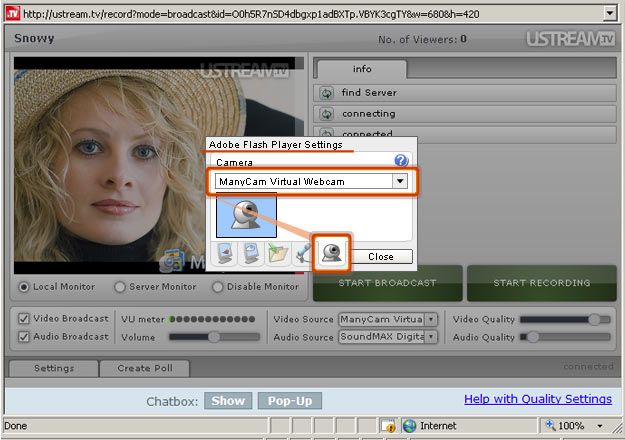
Task: Click the refresh icon beside find Server
Action: pos(326,93)
